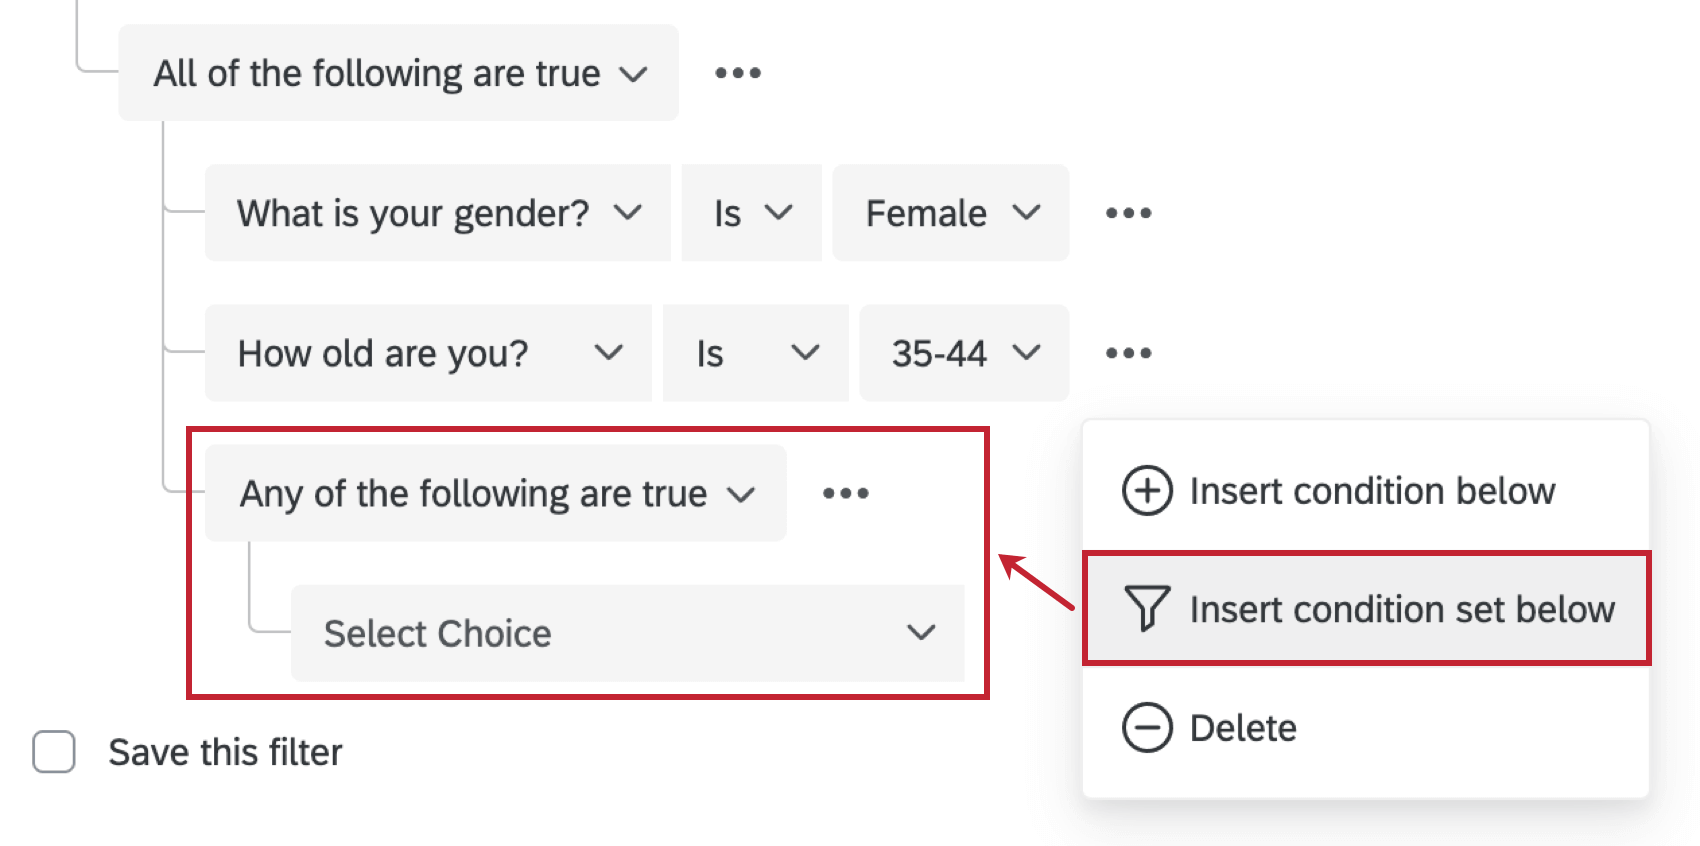
Task: Open the options menu for 'All of the following are true'
Action: point(737,71)
